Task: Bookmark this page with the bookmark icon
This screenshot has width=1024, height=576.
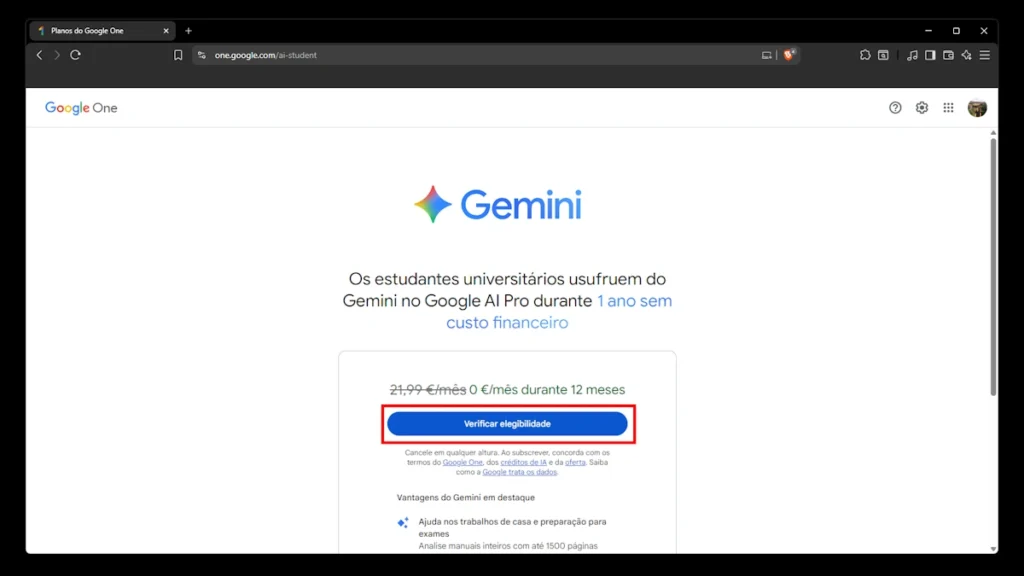Action: coord(178,55)
